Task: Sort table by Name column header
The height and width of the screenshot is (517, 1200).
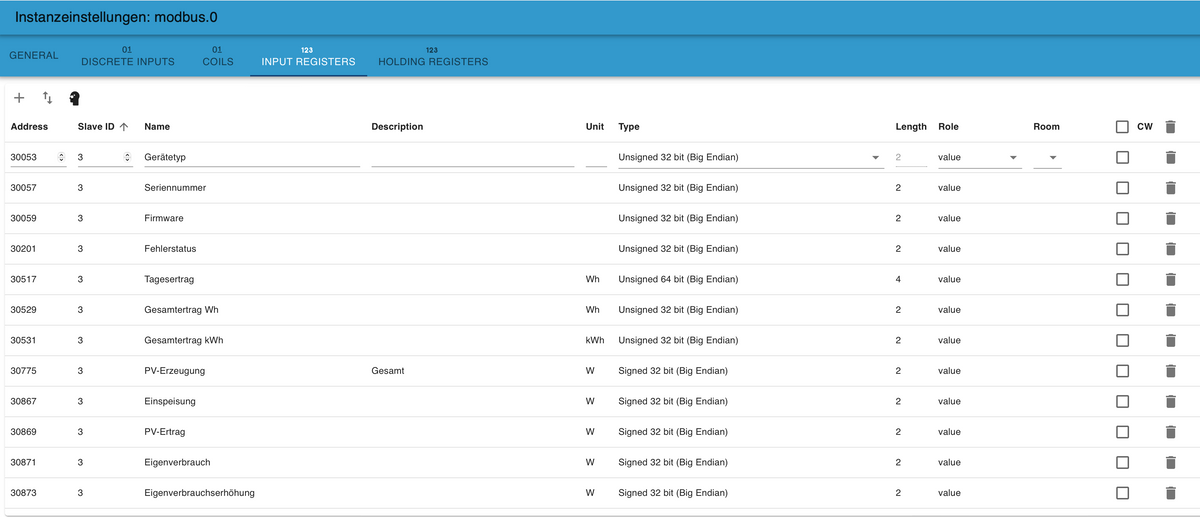Action: tap(157, 127)
